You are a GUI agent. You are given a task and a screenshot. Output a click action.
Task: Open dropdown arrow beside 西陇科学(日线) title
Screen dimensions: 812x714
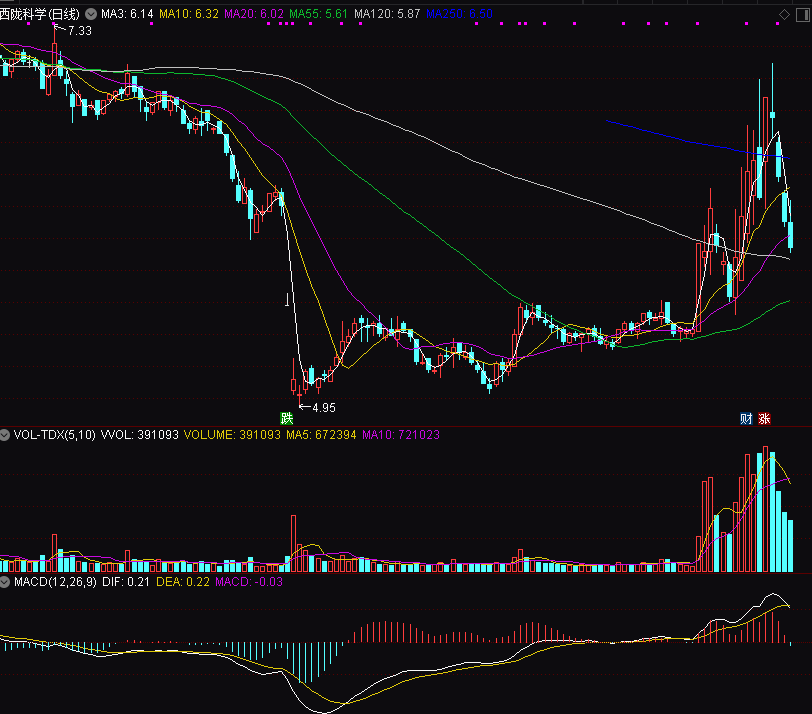pos(92,14)
